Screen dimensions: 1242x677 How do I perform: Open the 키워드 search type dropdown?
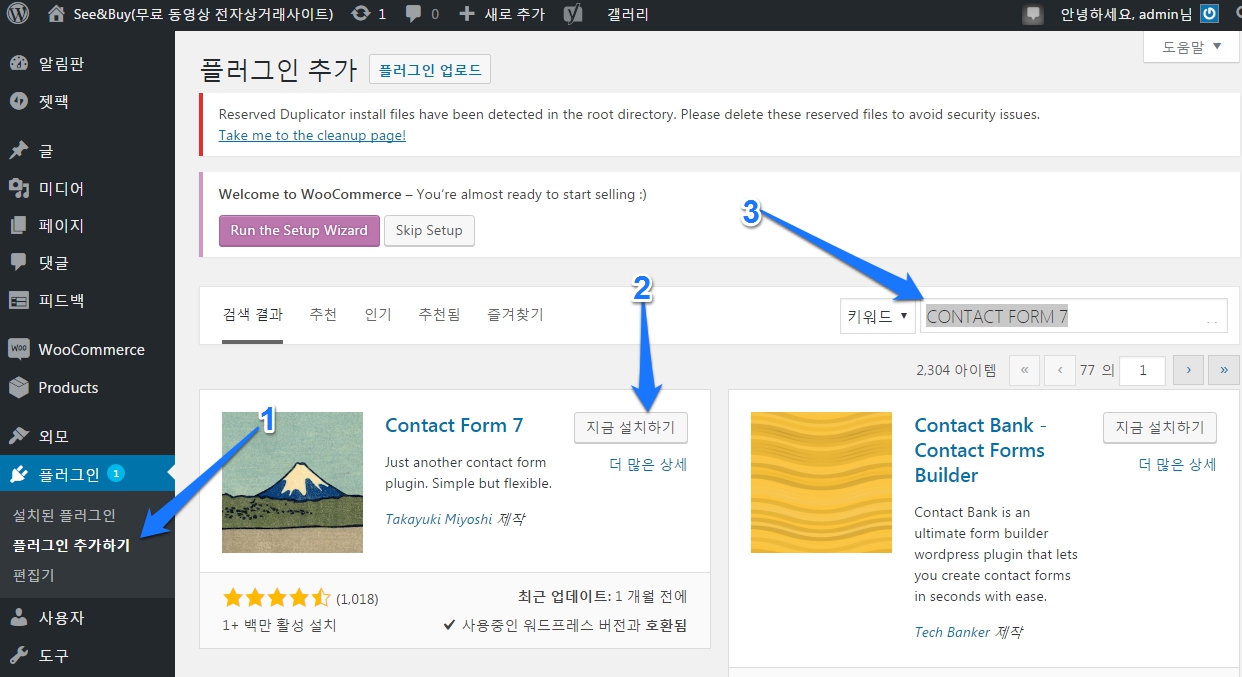[x=876, y=315]
